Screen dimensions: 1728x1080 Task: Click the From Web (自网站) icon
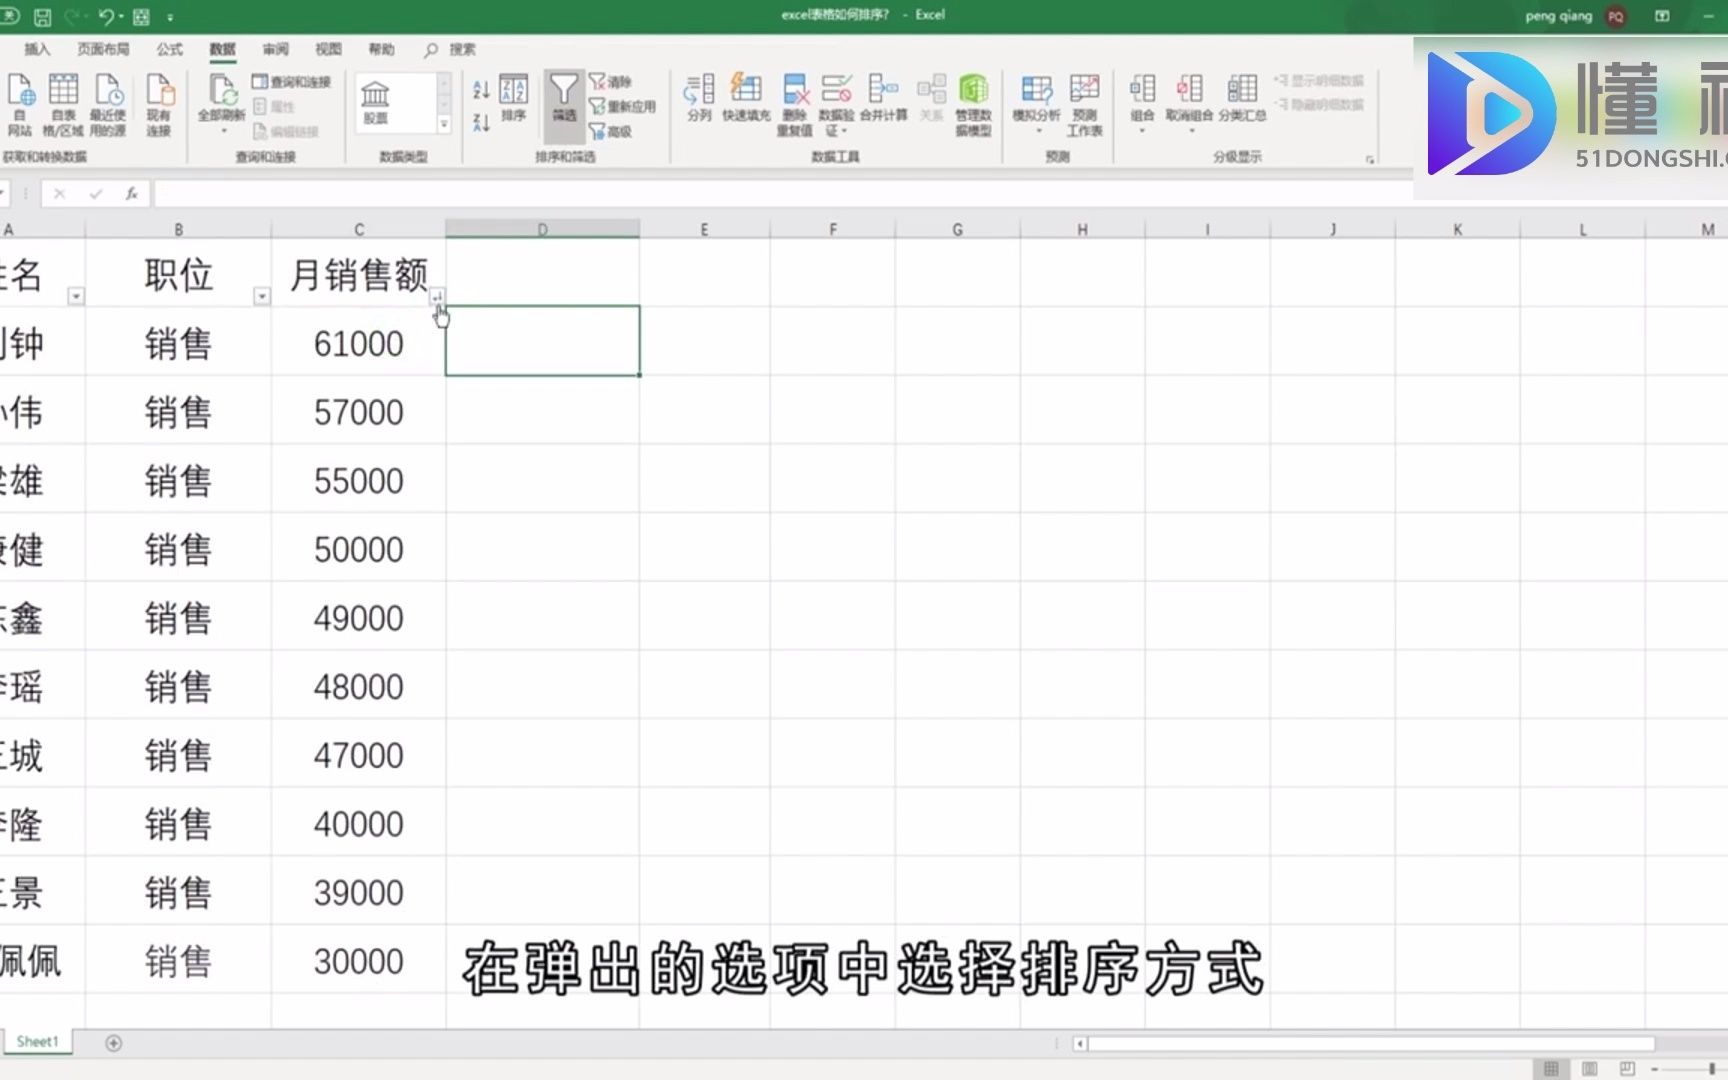[20, 103]
